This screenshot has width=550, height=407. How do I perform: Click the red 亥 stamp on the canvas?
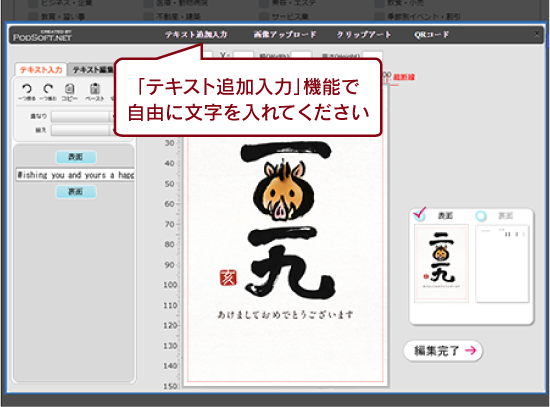[228, 278]
